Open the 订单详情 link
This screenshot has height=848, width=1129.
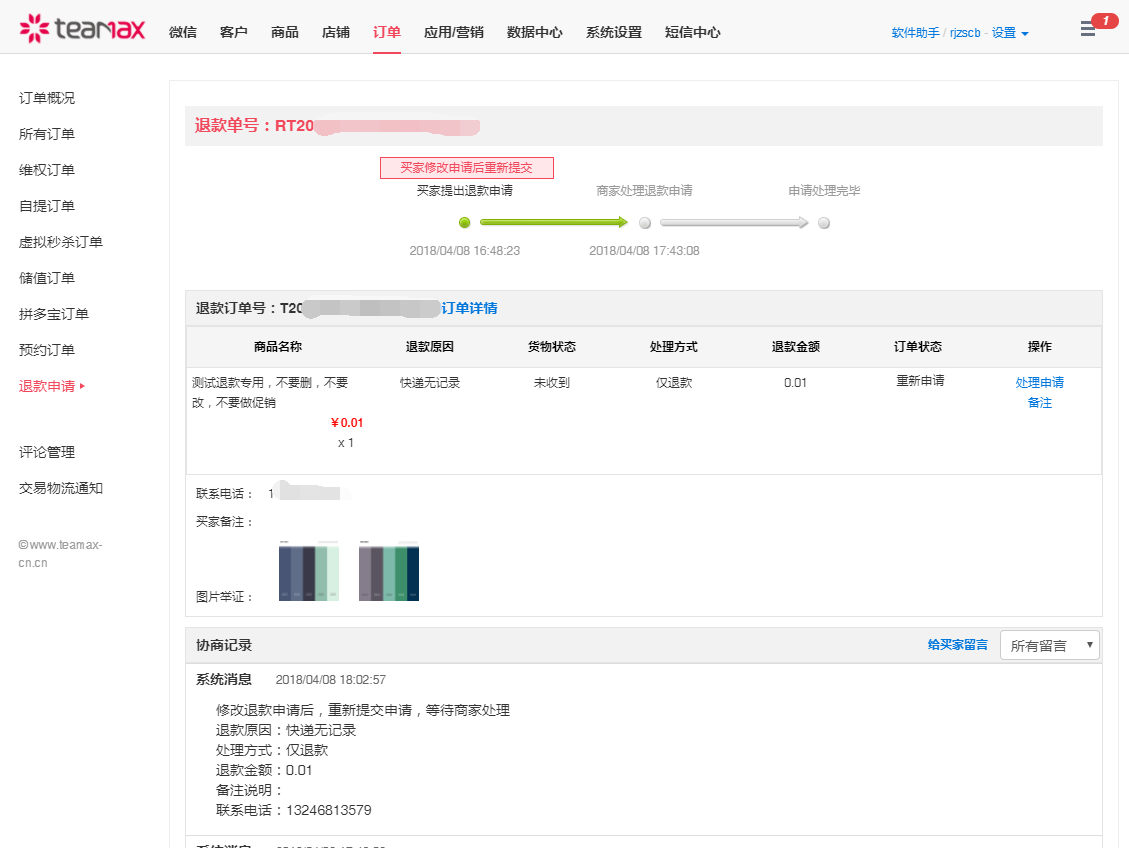469,308
